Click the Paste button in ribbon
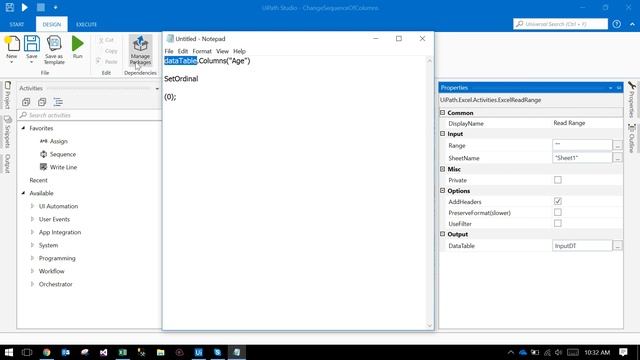The image size is (640, 360). [107, 62]
